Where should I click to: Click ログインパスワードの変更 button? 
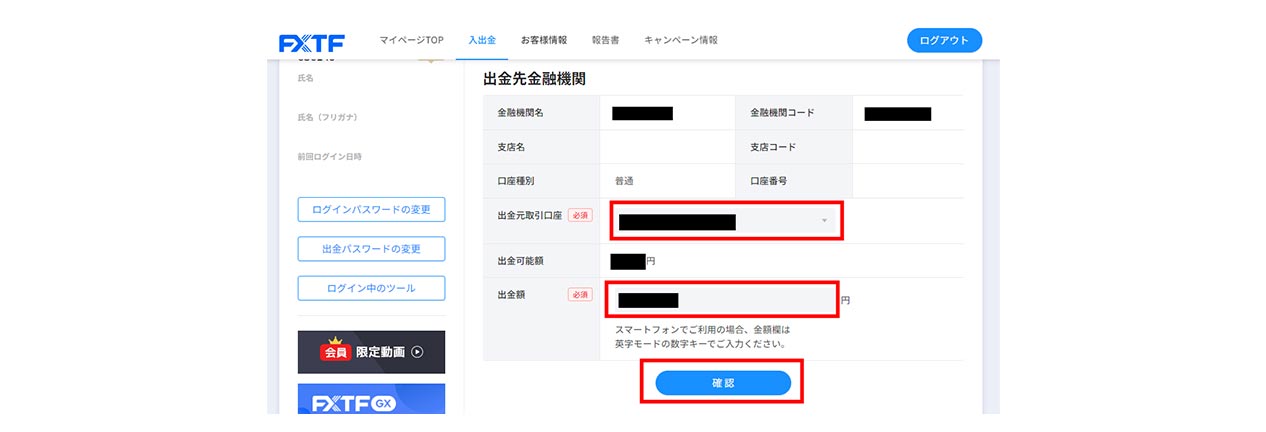[371, 210]
